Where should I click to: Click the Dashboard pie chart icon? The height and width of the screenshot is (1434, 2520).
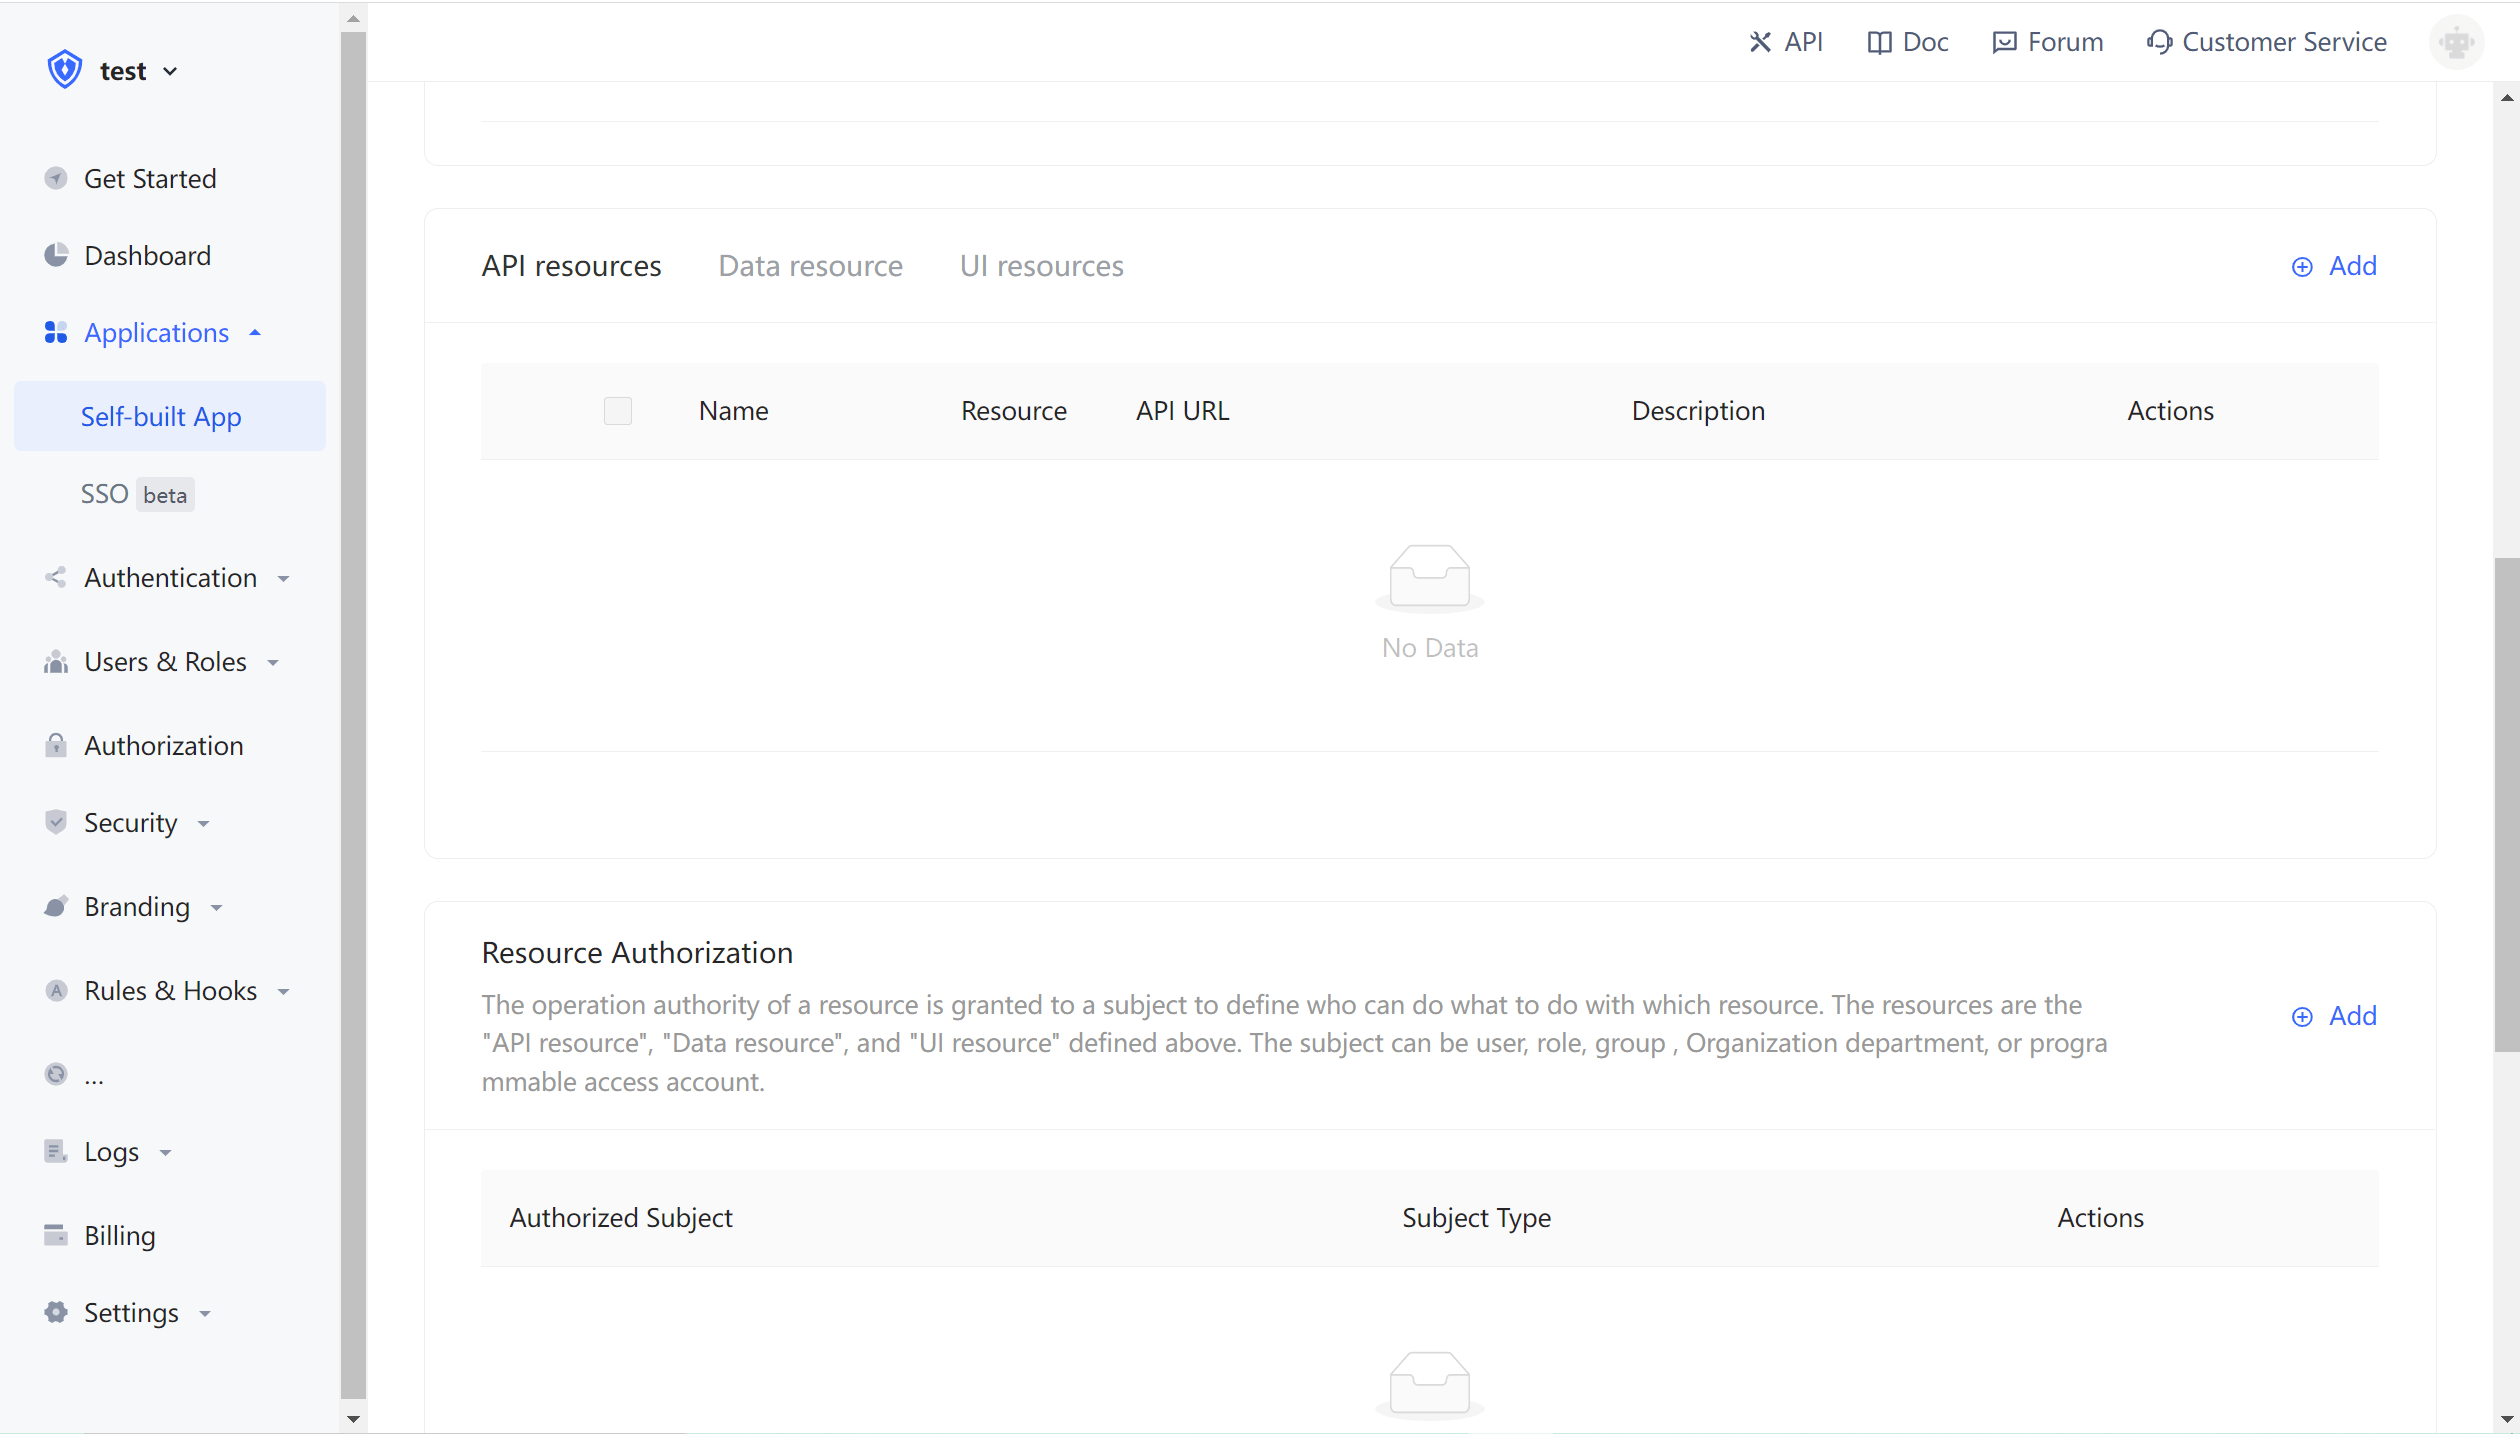point(56,256)
